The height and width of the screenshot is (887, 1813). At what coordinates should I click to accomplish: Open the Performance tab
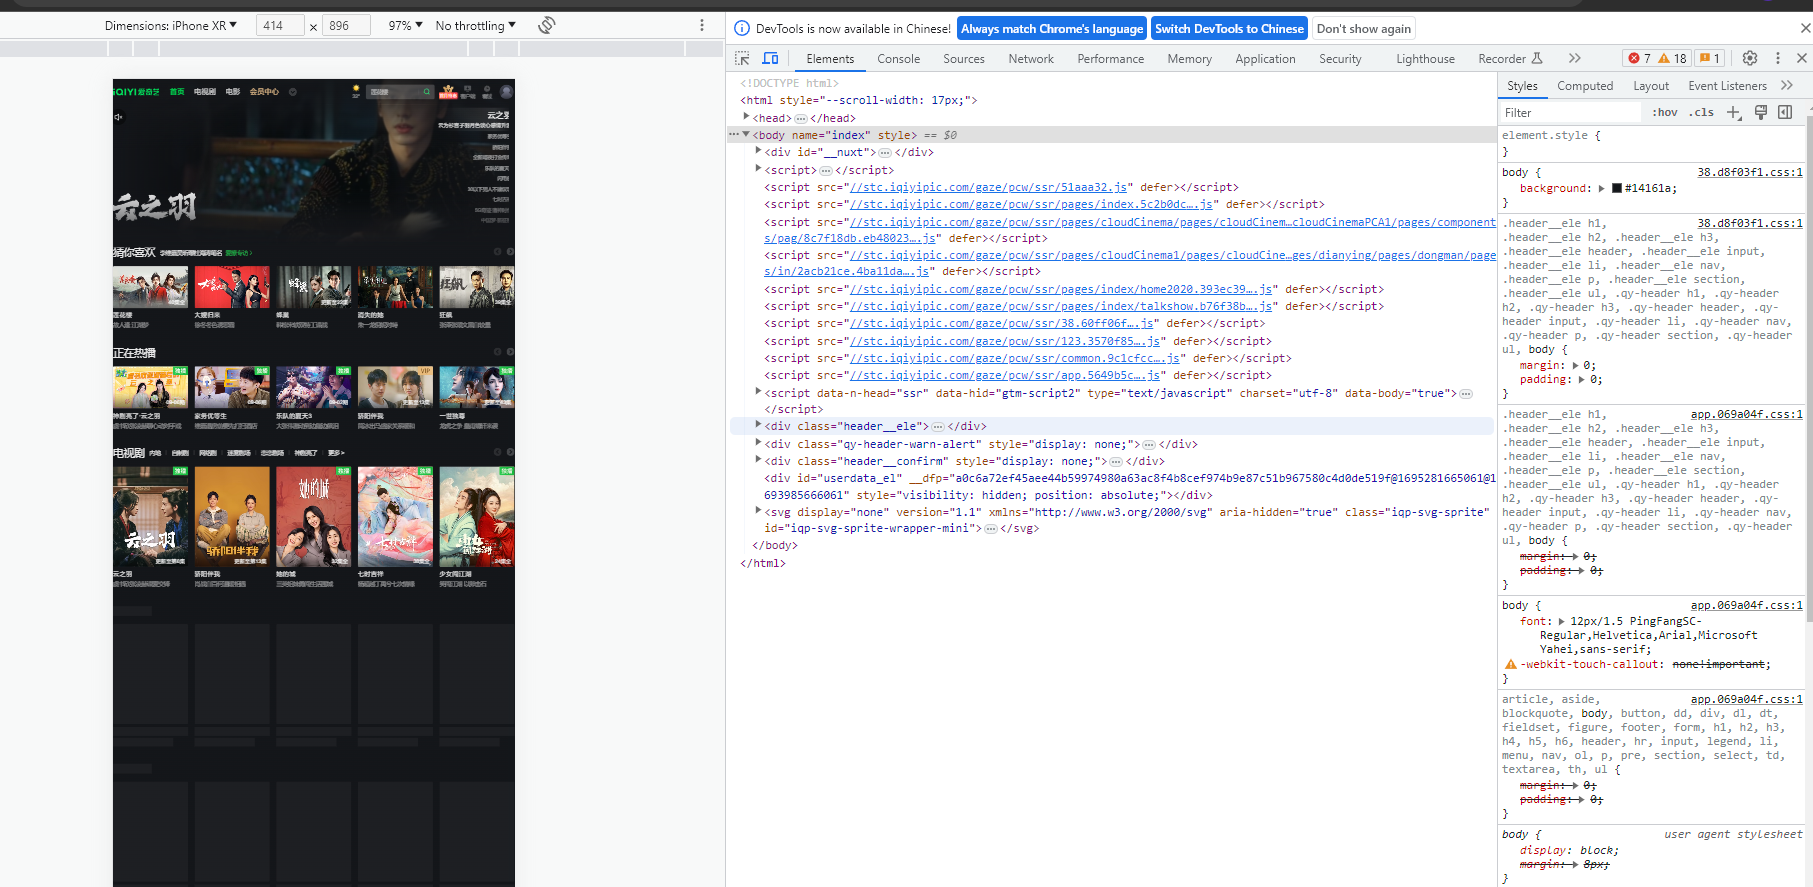(x=1110, y=59)
